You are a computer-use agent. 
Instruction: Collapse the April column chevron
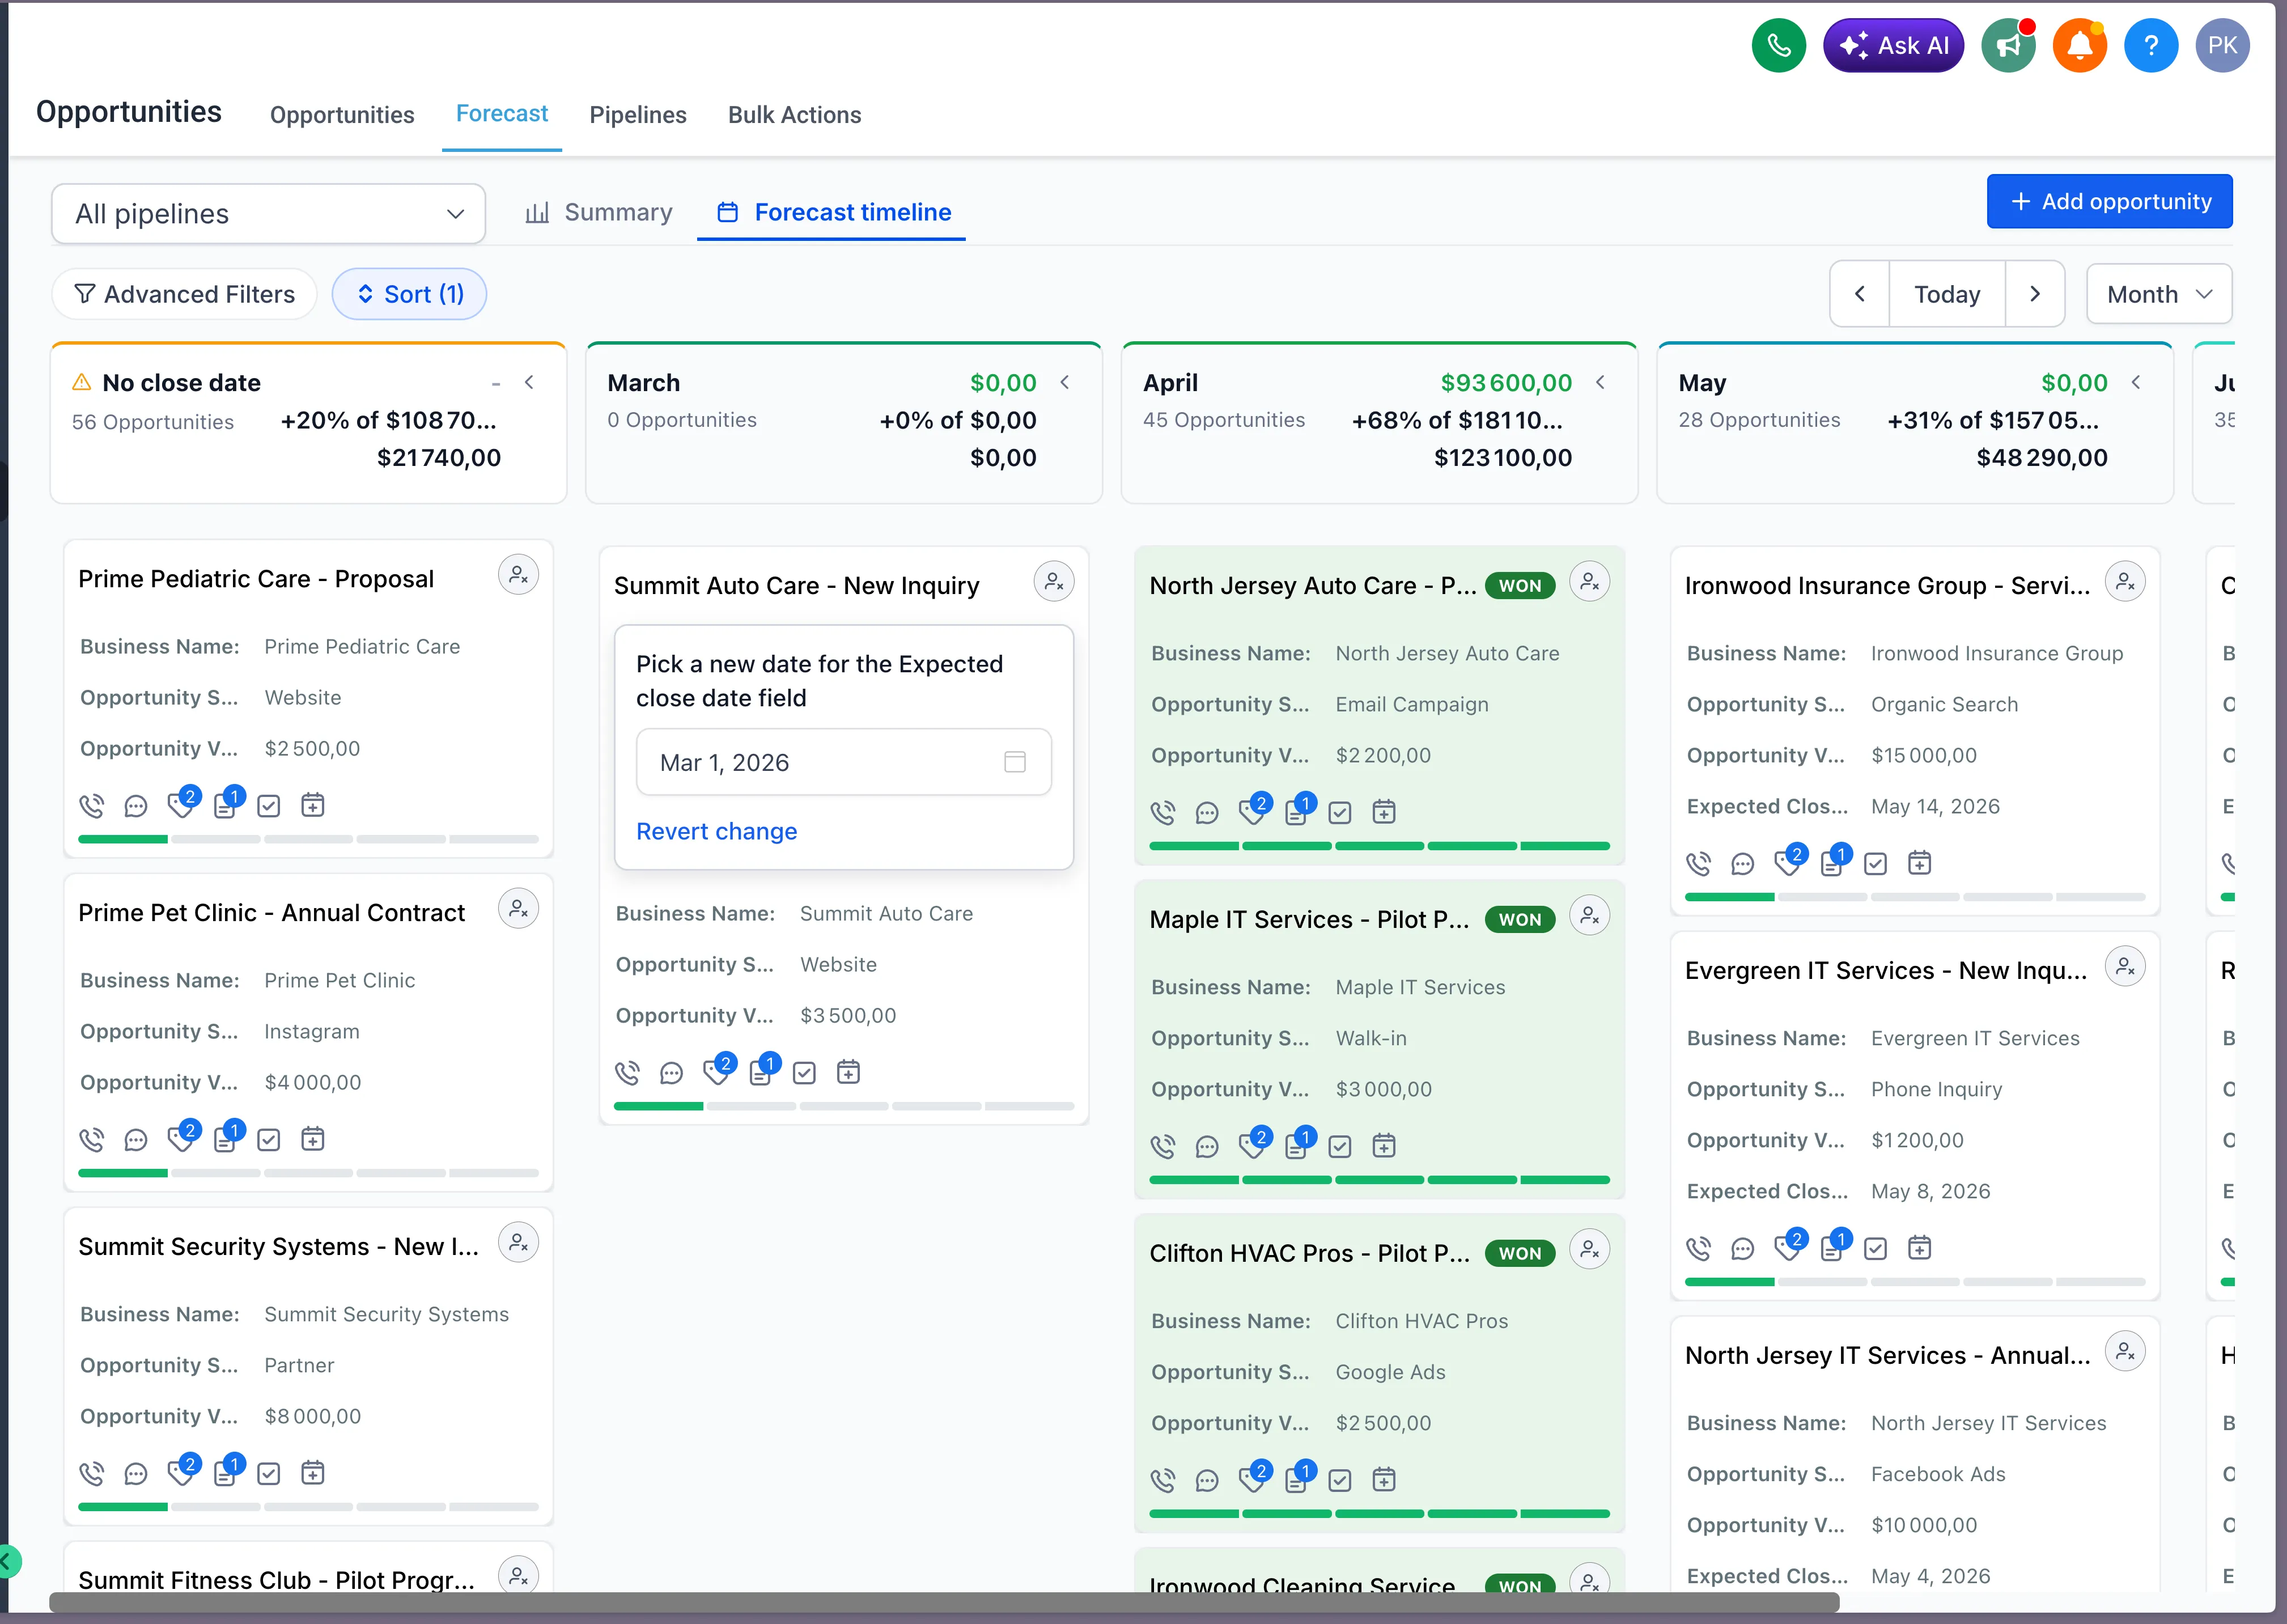point(1601,382)
